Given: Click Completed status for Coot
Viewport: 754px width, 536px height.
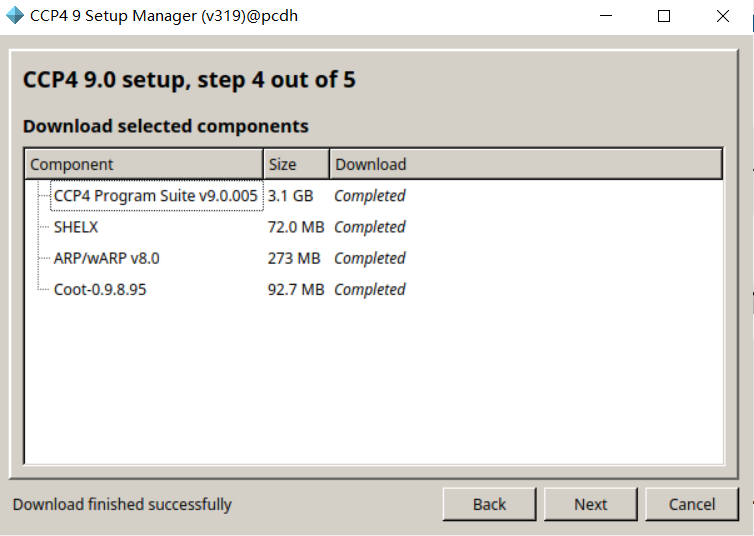Looking at the screenshot, I should pyautogui.click(x=370, y=290).
